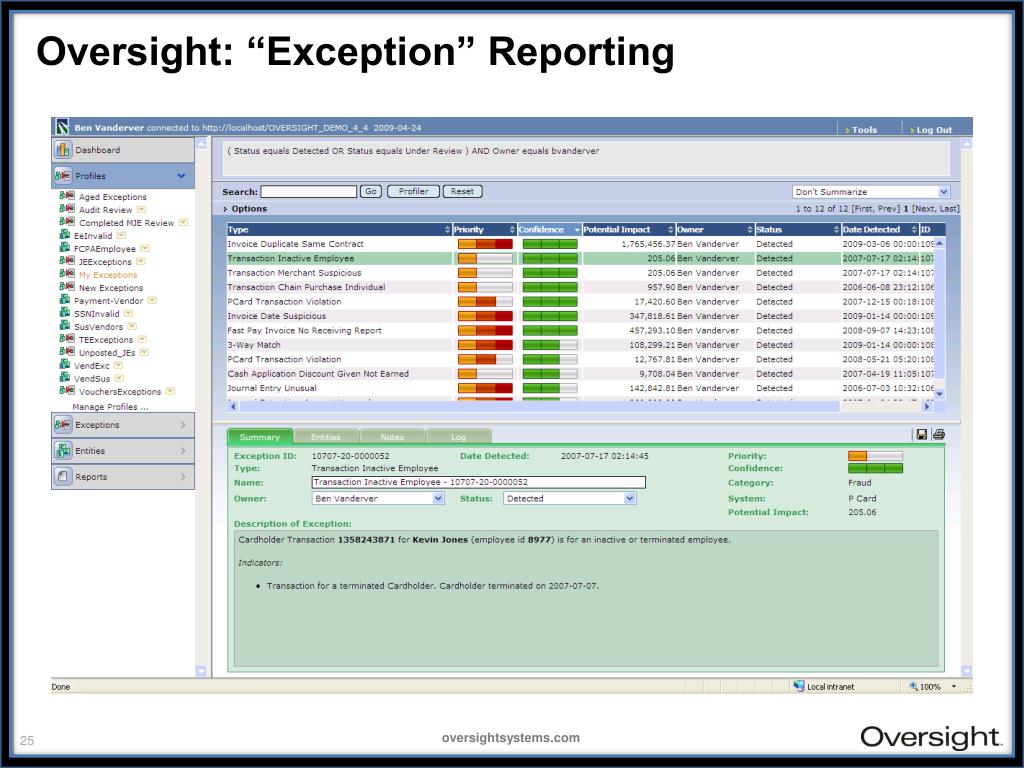Jump to the Last results page
This screenshot has height=768, width=1024.
[948, 209]
